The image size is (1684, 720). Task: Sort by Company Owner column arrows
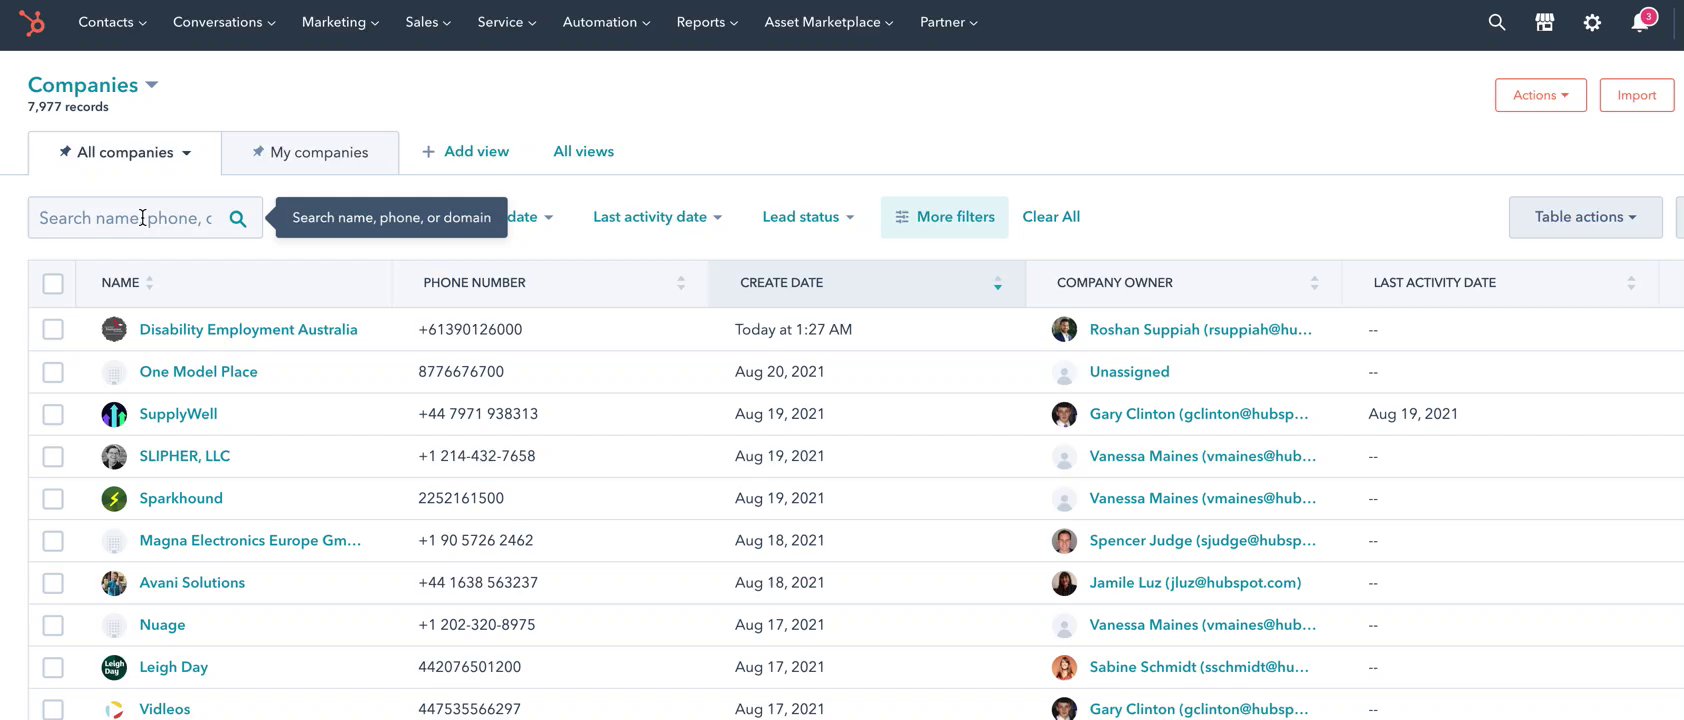1314,283
